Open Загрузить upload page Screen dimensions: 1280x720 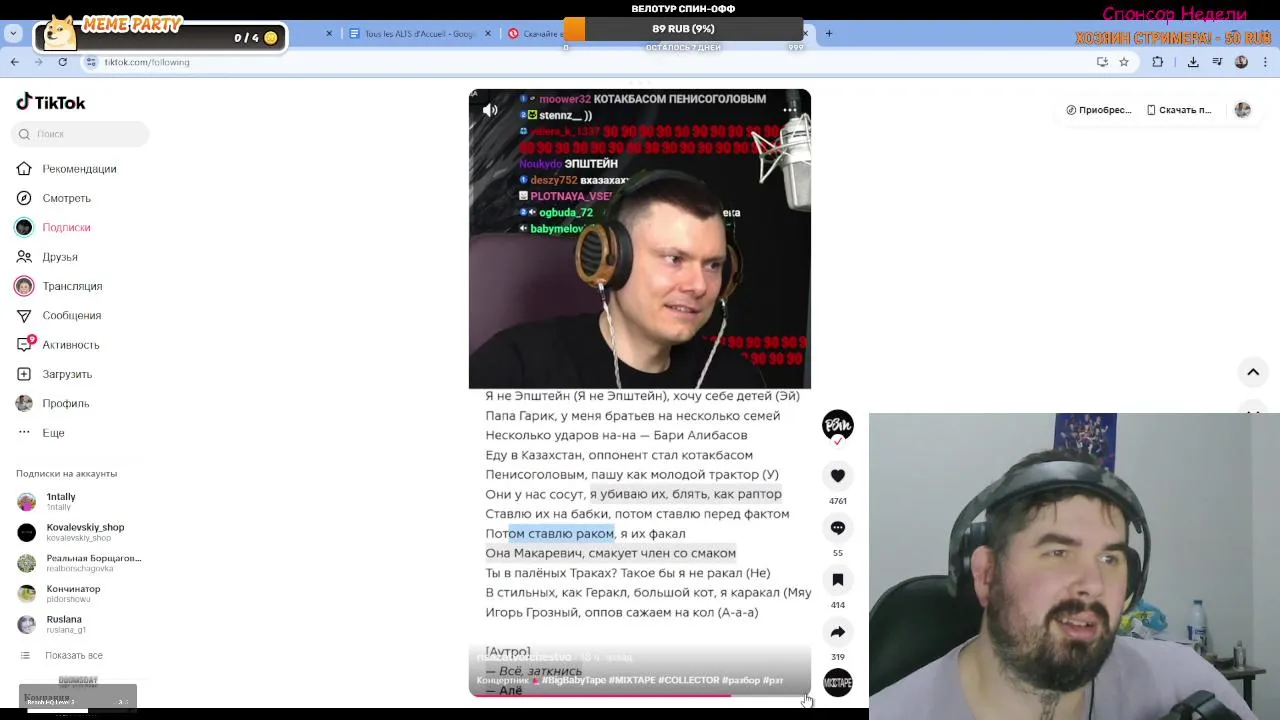point(54,374)
